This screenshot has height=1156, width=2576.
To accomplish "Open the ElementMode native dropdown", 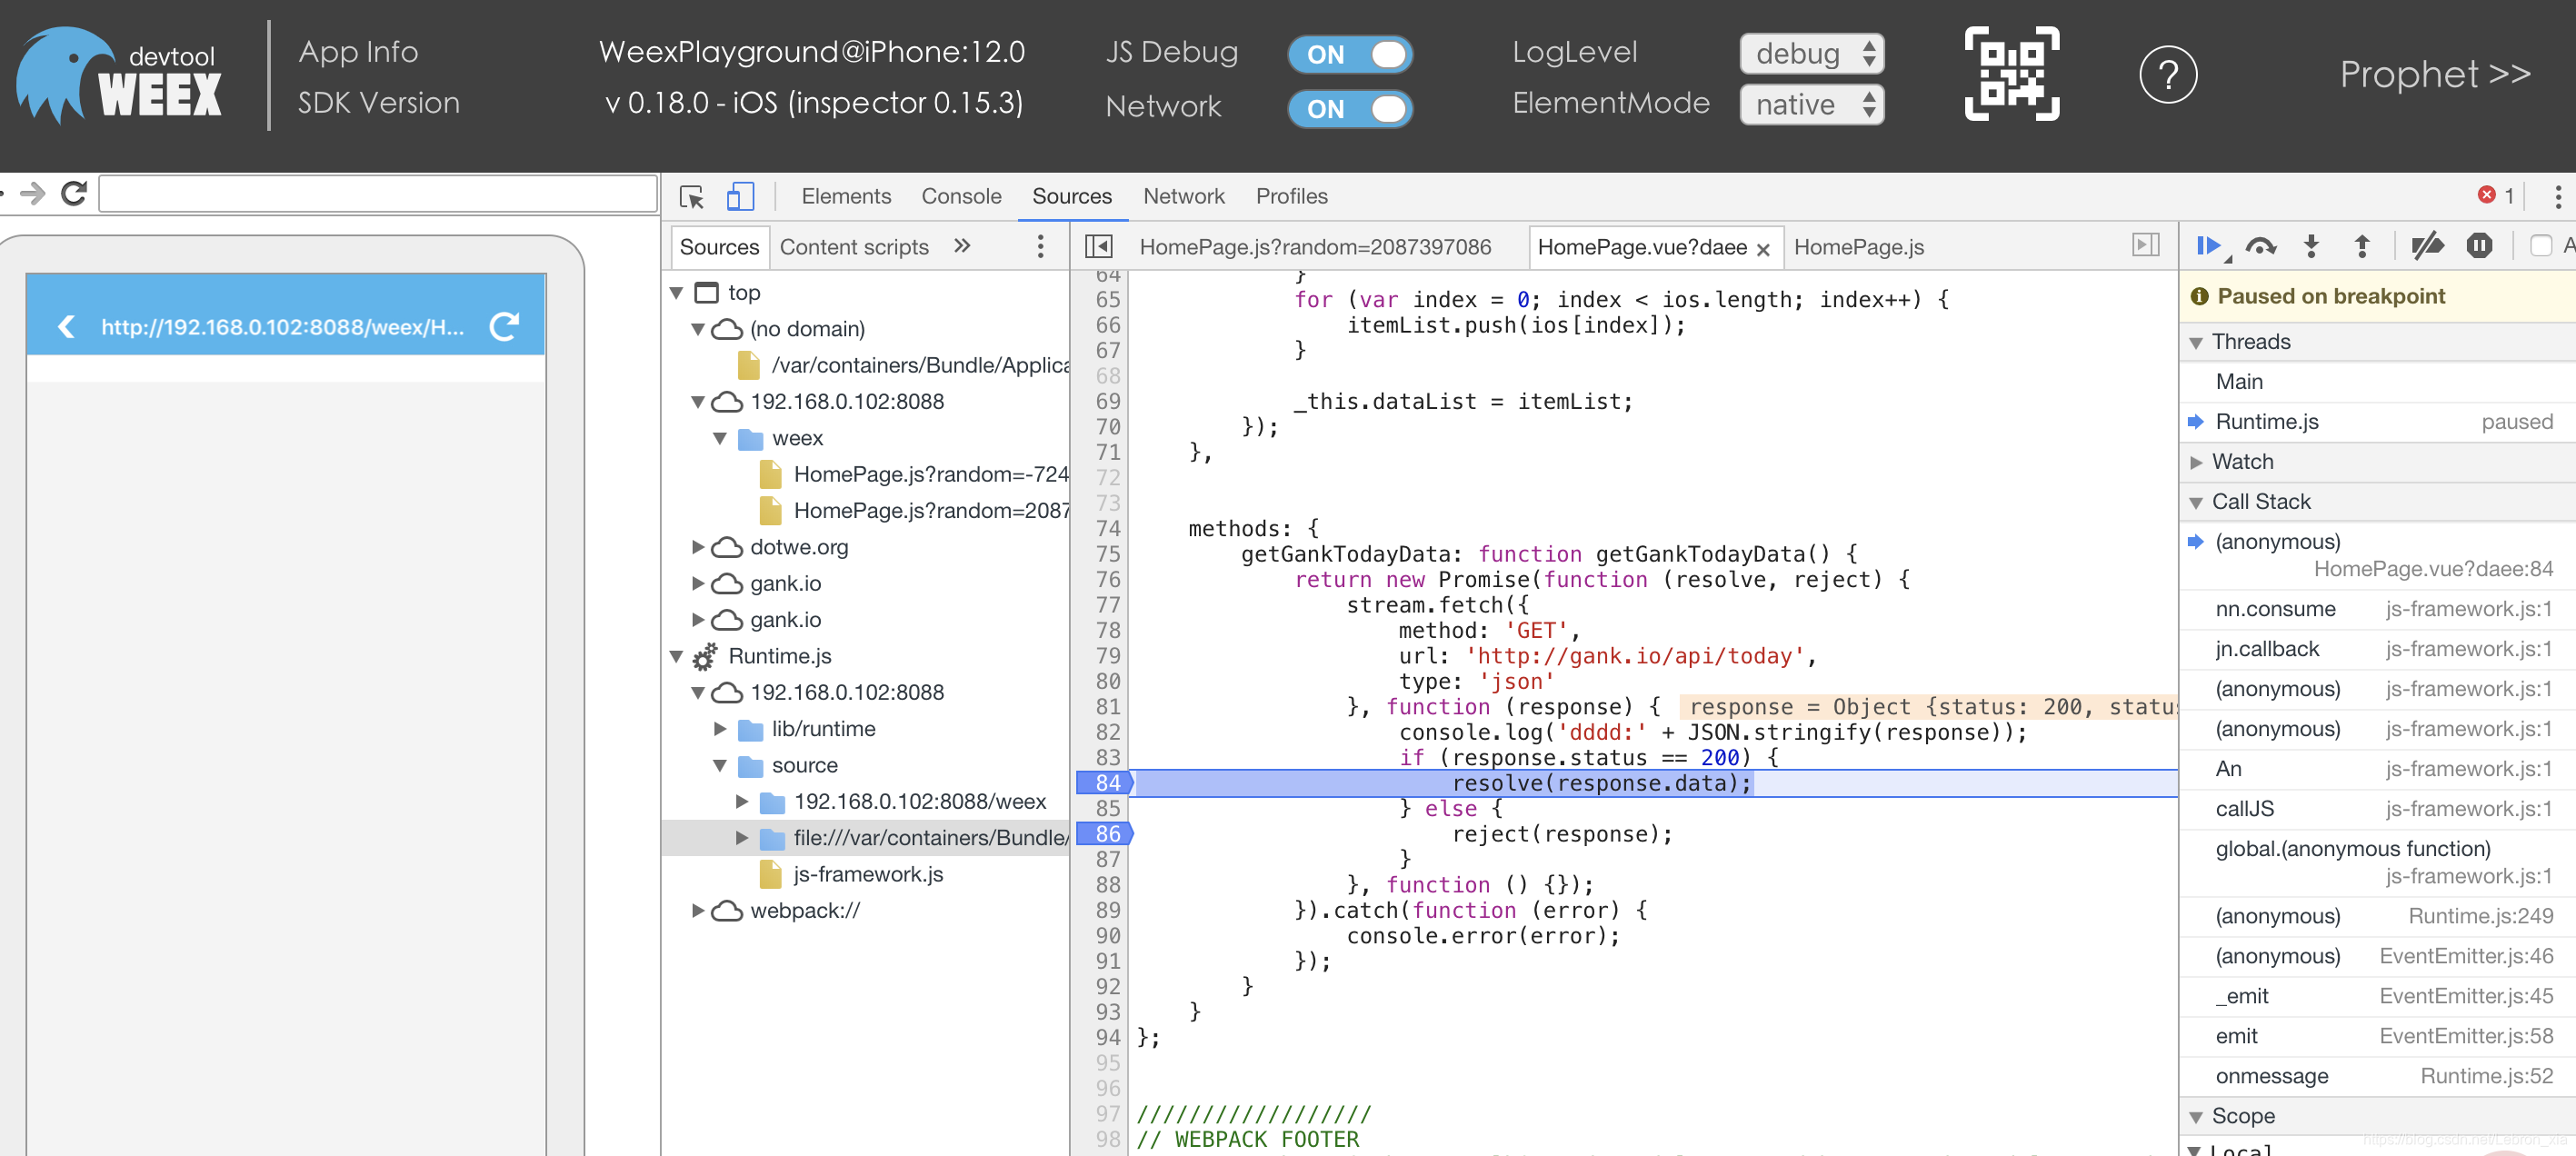I will pos(1811,105).
